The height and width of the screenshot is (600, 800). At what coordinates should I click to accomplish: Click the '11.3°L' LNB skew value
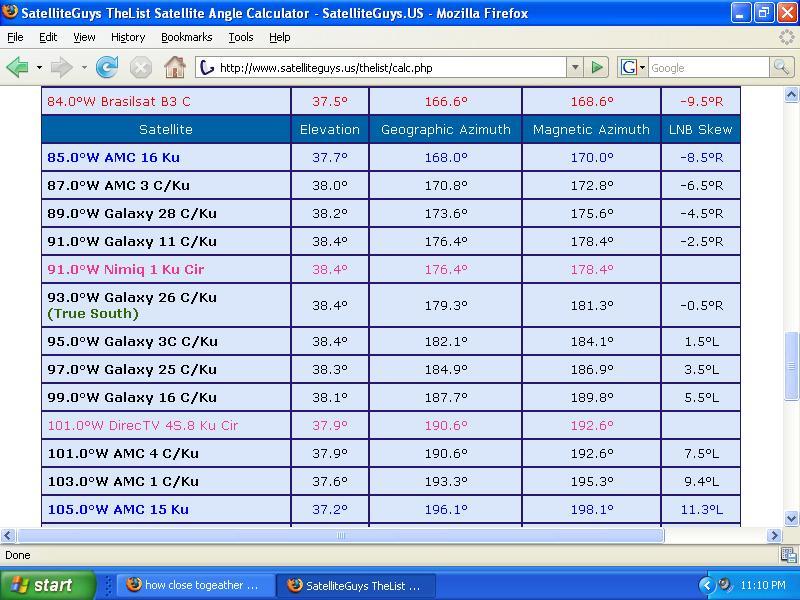coord(702,509)
